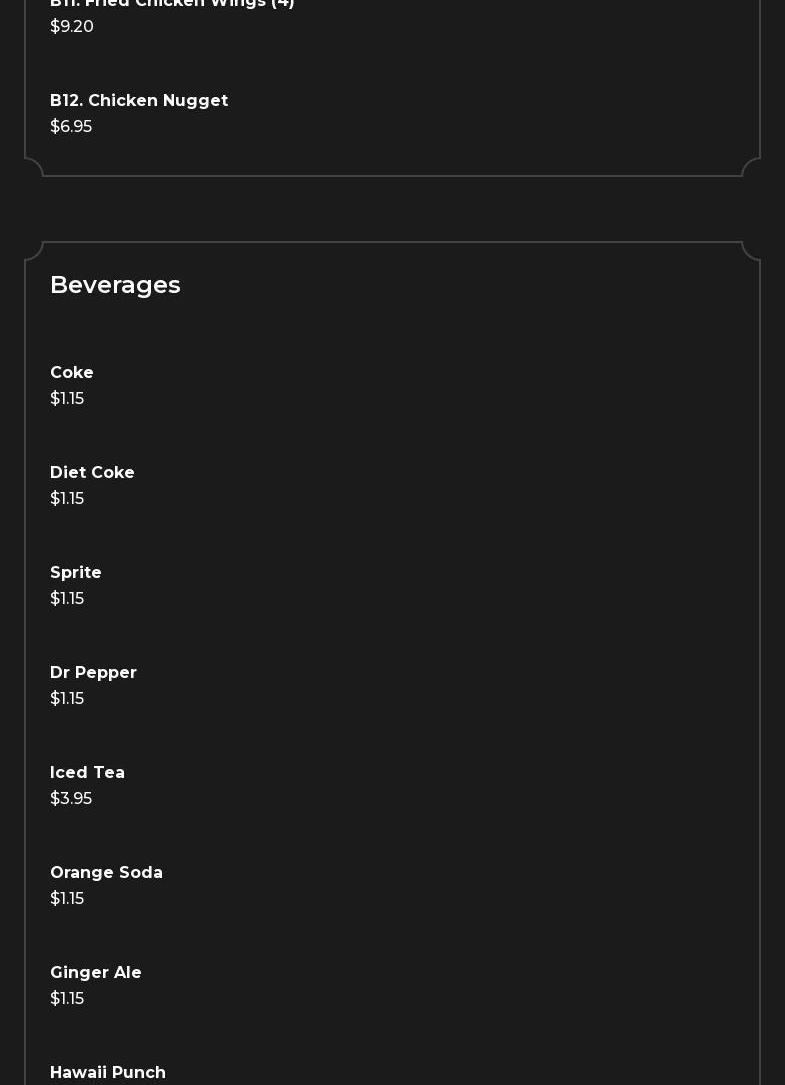Screen dimensions: 785x1085
Task: Pick Sprite from the beverage menu
Action: pyautogui.click(x=76, y=573)
